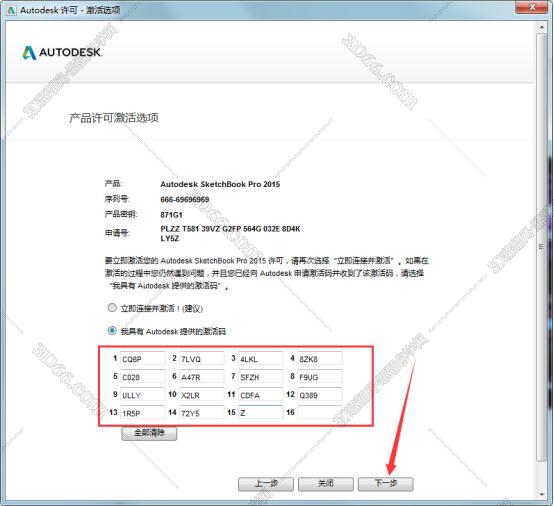Click activation code field 15 containing Z
554x506 pixels.
pyautogui.click(x=261, y=412)
